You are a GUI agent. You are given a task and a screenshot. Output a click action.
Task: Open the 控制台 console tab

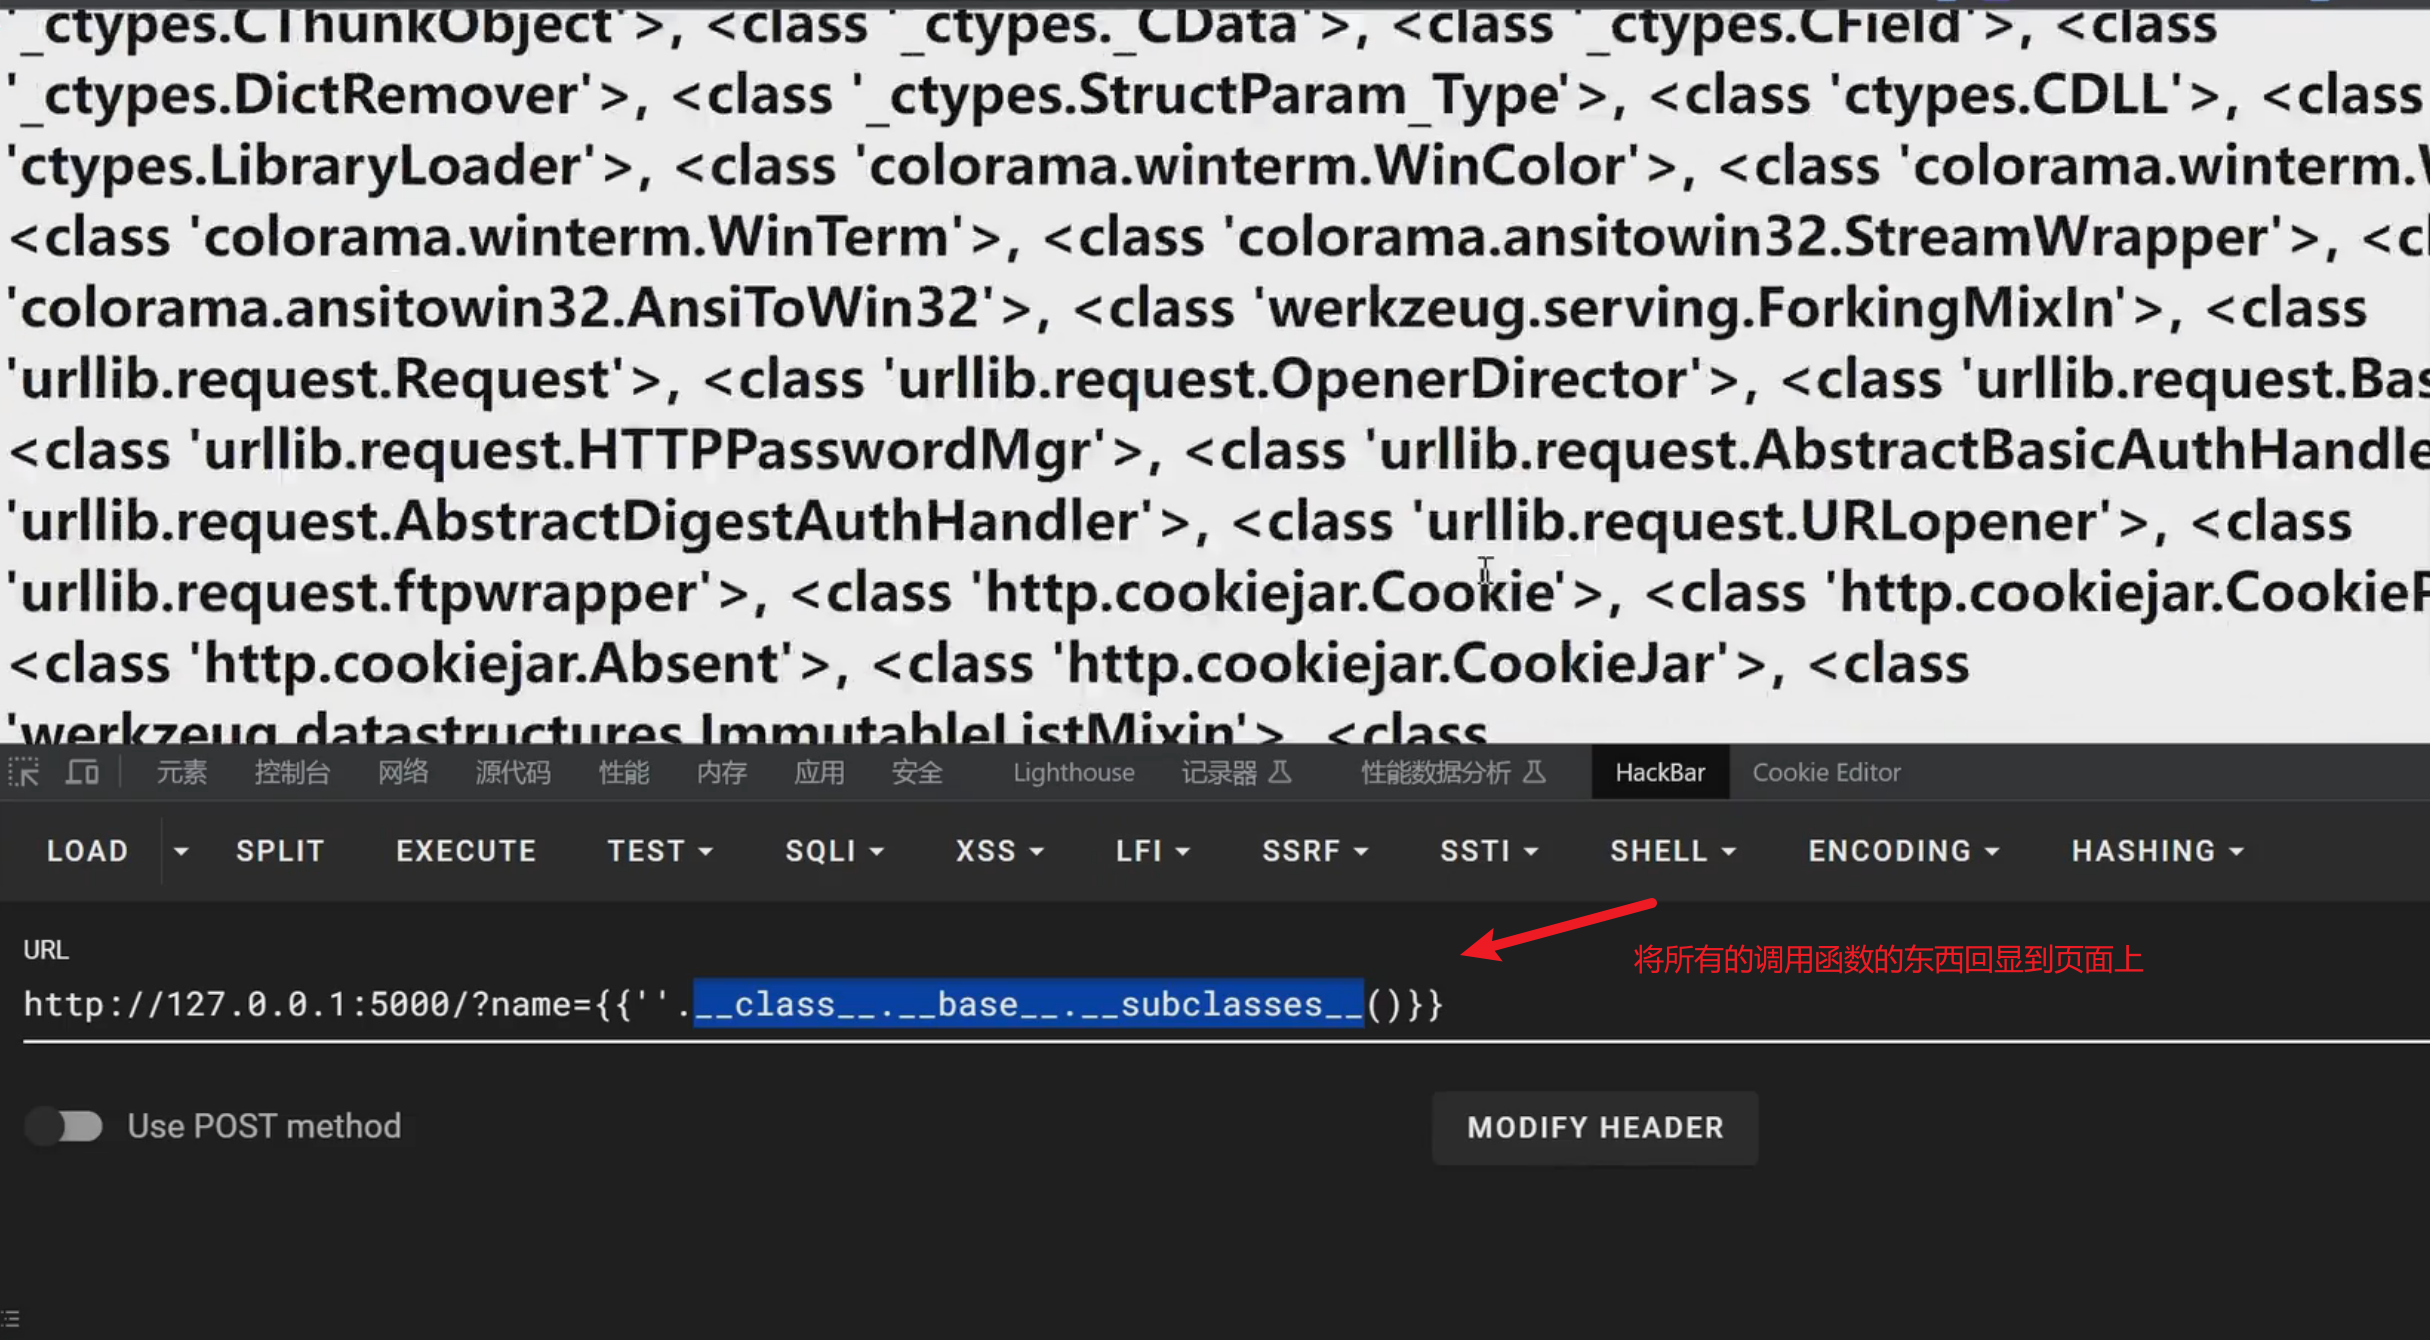coord(292,772)
